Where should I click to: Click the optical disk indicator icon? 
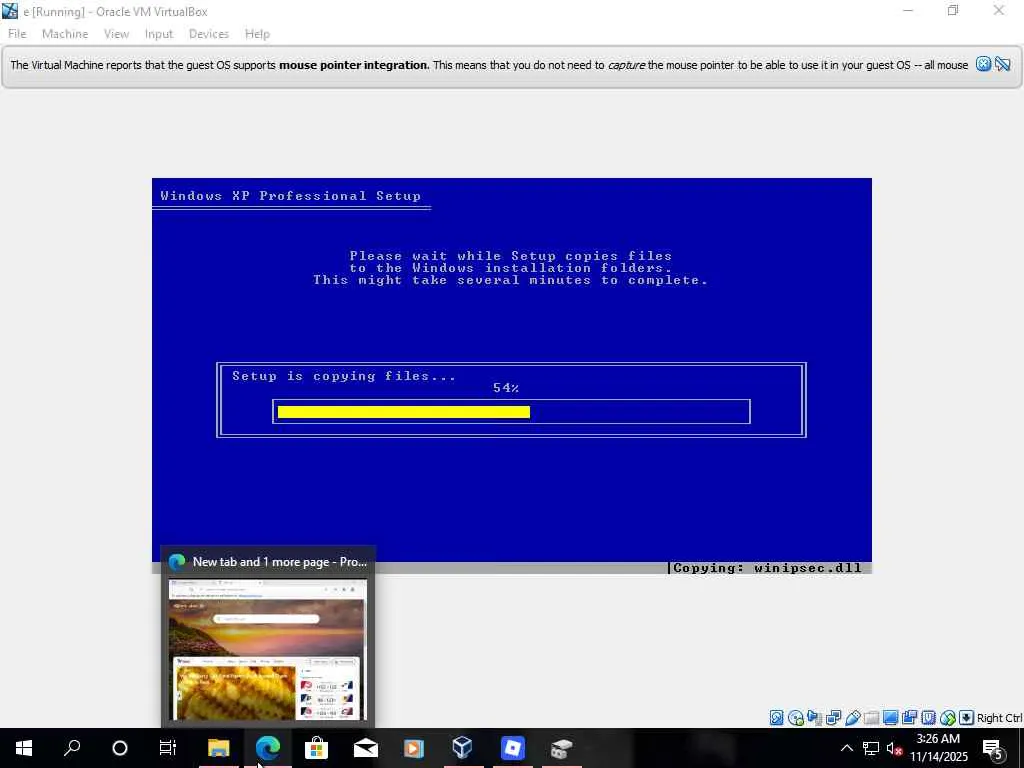click(x=795, y=718)
